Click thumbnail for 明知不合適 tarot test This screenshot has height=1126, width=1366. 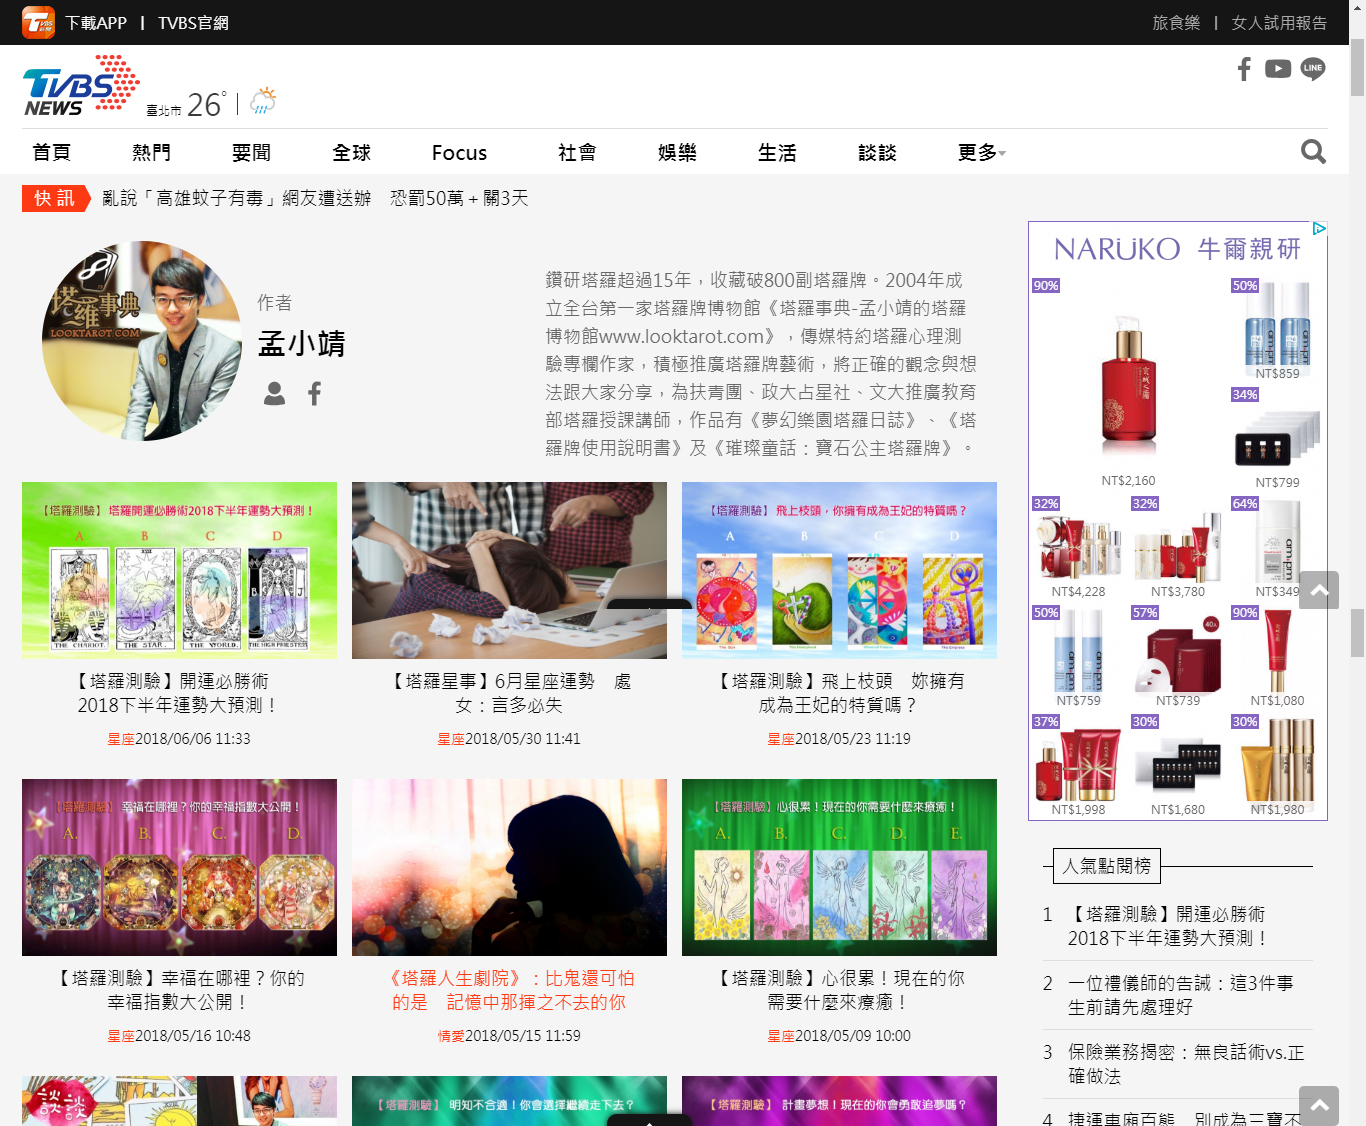pos(509,1101)
